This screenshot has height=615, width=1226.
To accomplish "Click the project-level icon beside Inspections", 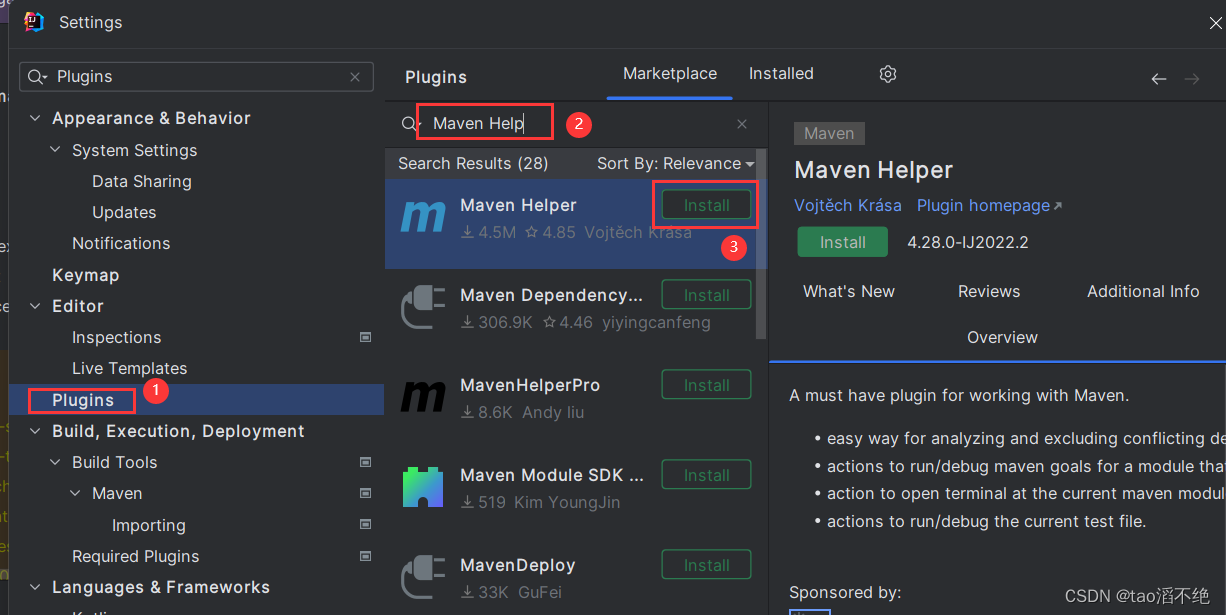I will [366, 338].
